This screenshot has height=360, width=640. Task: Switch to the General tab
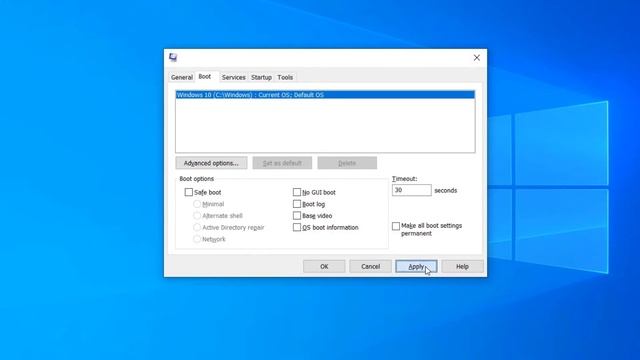coord(182,77)
